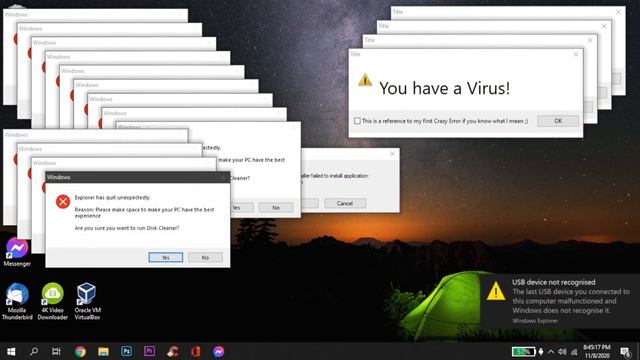Click the front Windows dialog title bar
Screen dimensions: 640x360
pyautogui.click(x=138, y=177)
